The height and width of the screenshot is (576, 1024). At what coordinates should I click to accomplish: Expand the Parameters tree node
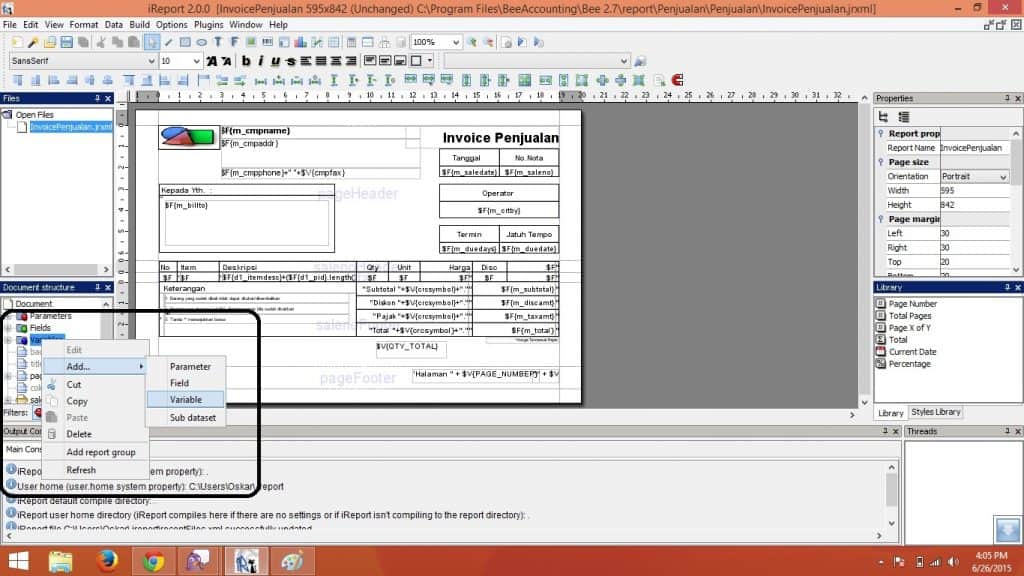[x=8, y=316]
